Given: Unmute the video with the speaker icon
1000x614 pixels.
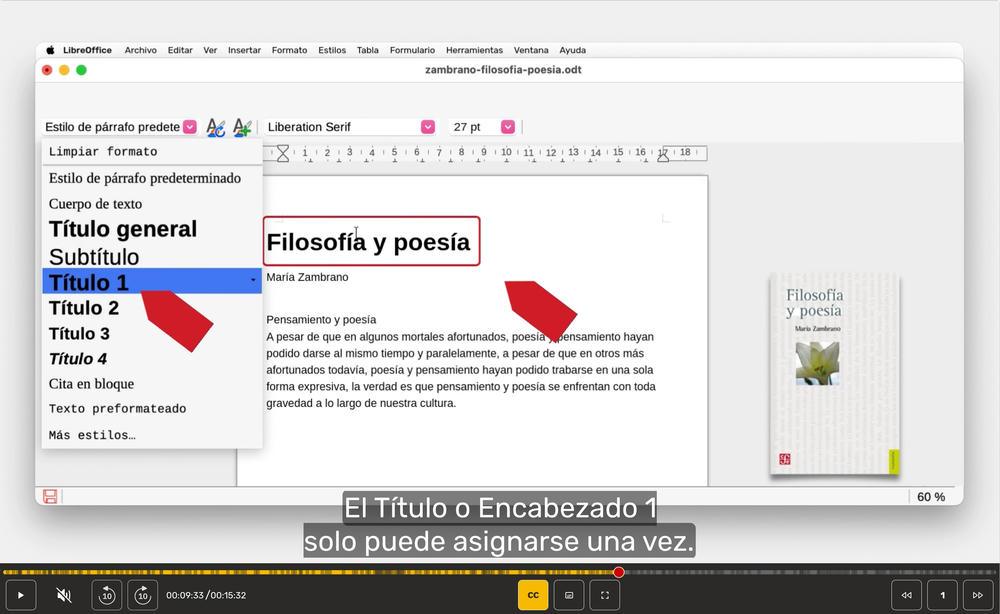Looking at the screenshot, I should (63, 594).
